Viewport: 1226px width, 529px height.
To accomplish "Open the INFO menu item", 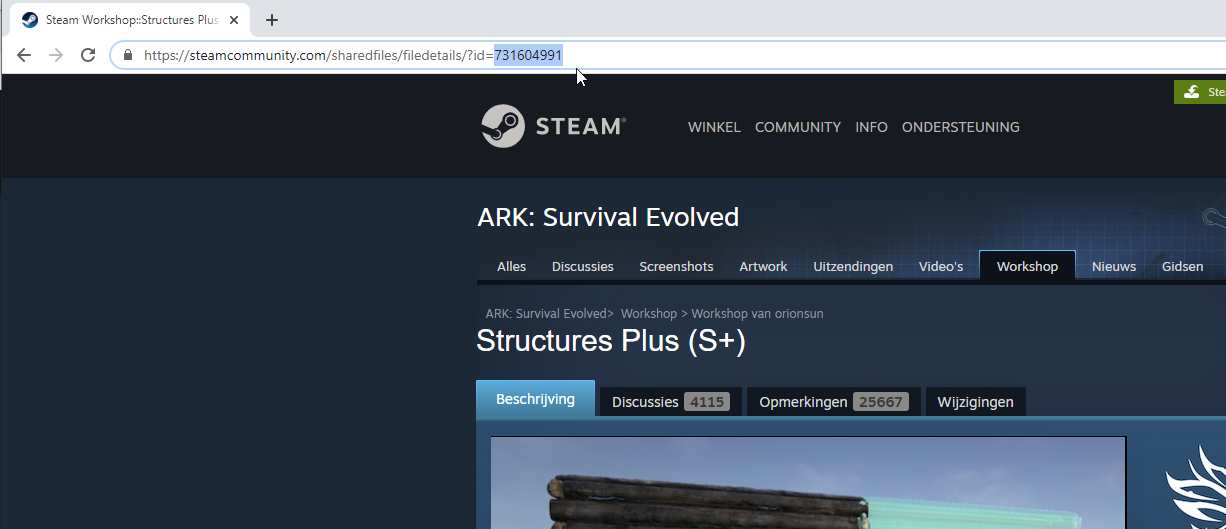I will point(871,127).
